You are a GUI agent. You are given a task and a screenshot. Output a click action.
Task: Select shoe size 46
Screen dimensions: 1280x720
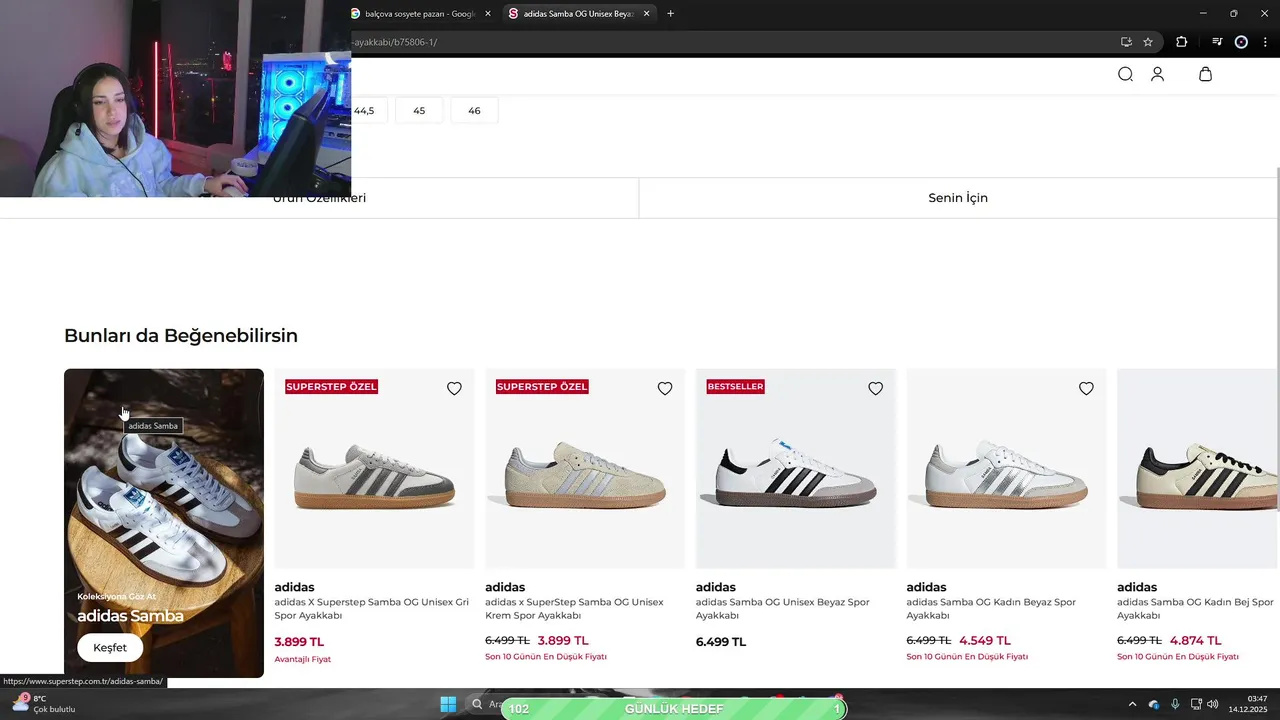pyautogui.click(x=474, y=110)
